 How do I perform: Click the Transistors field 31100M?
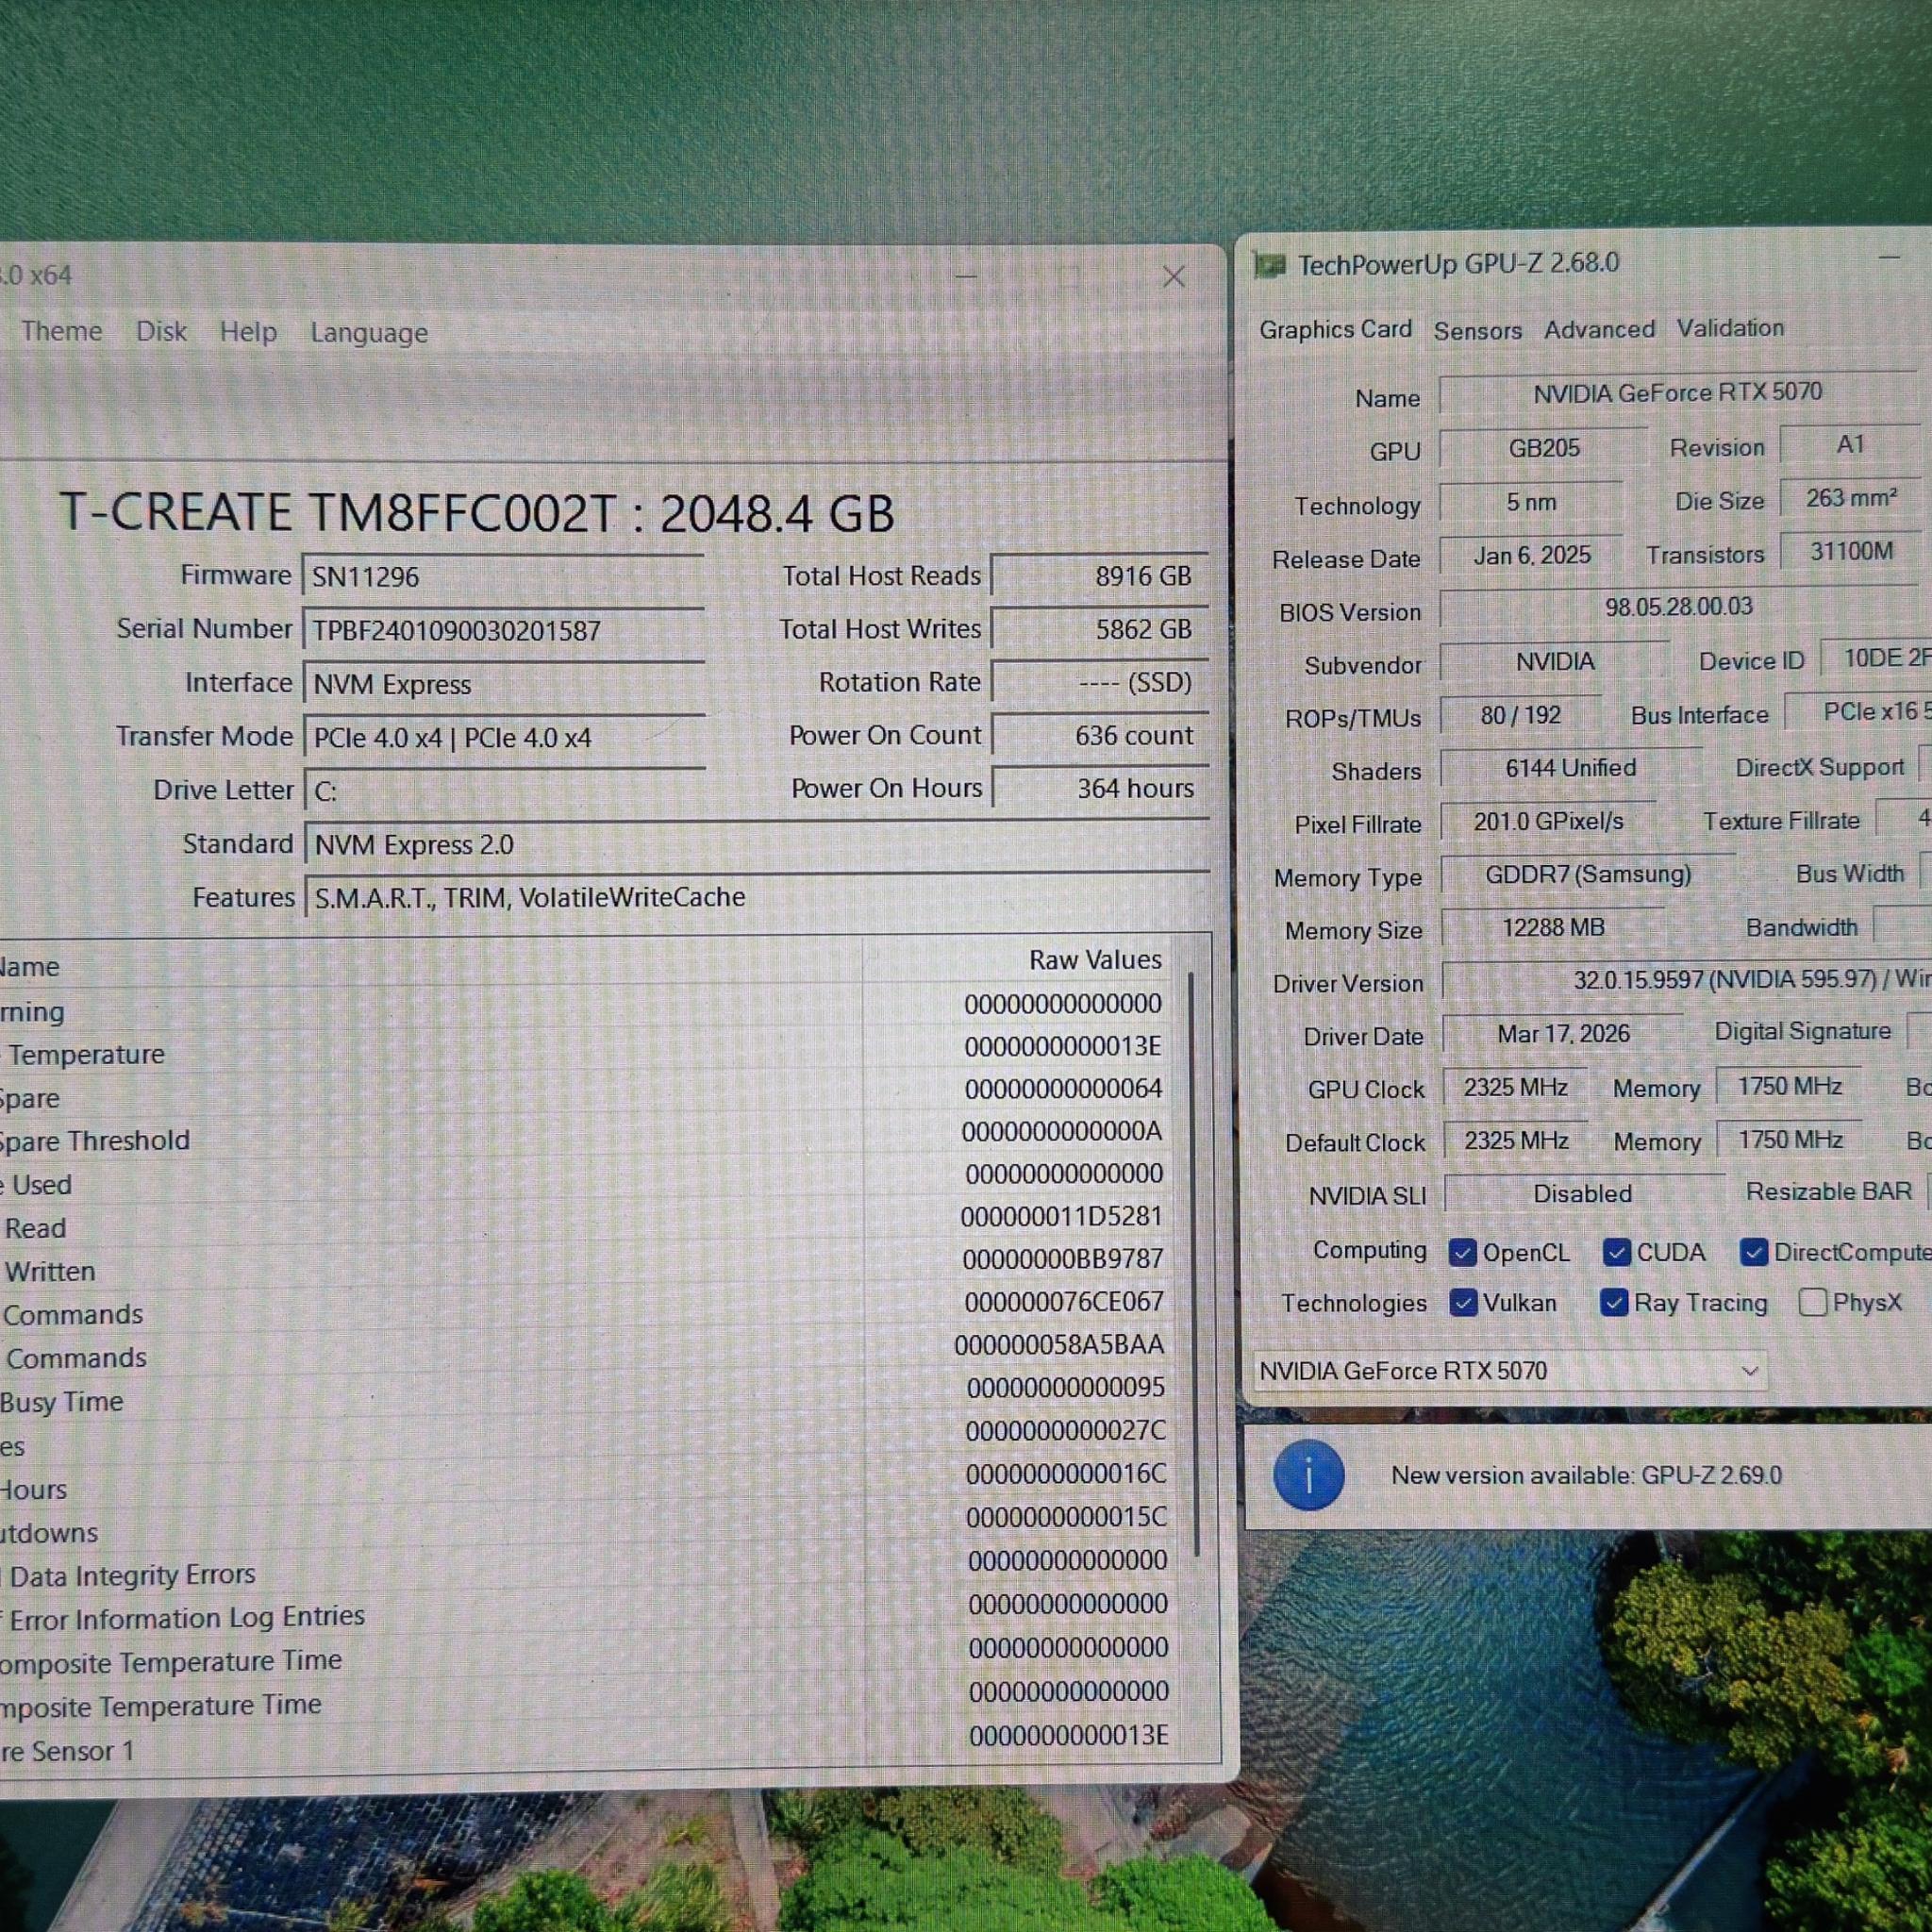pyautogui.click(x=1850, y=552)
